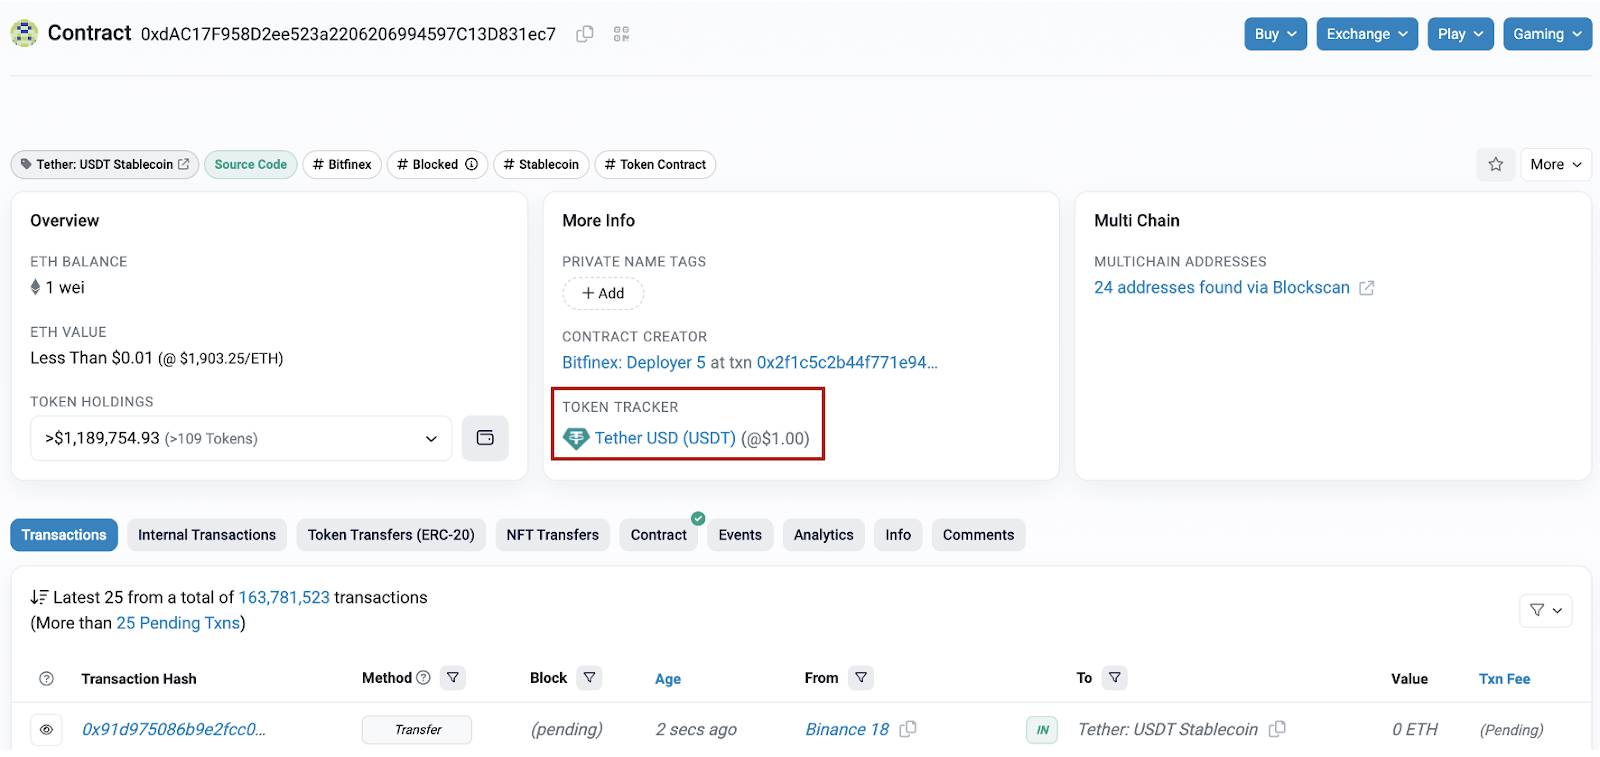Copy the contract address to clipboard
Viewport: 1600px width, 757px height.
tap(585, 34)
